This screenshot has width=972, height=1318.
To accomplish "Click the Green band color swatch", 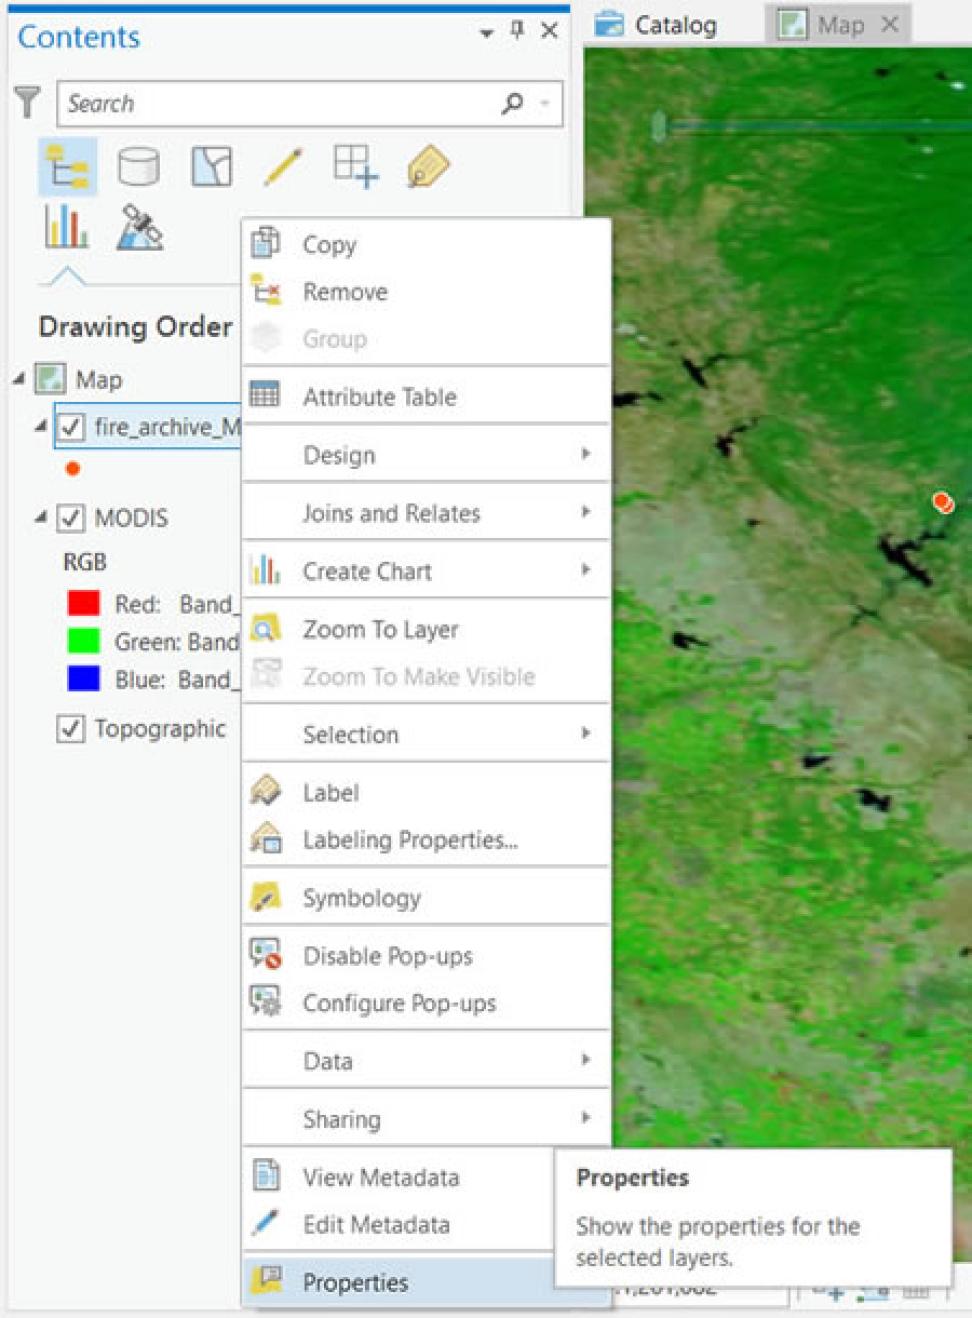I will 83,640.
